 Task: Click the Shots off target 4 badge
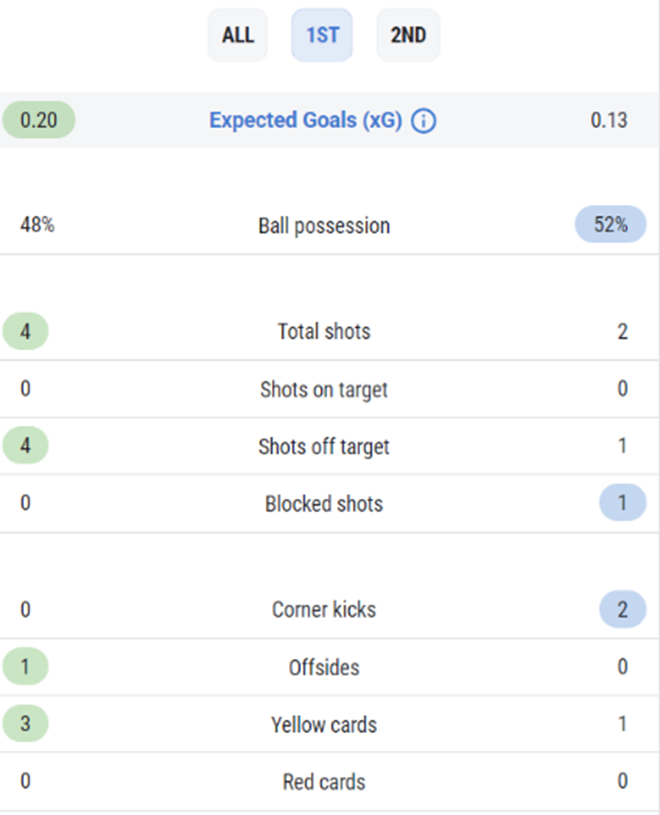coord(25,445)
